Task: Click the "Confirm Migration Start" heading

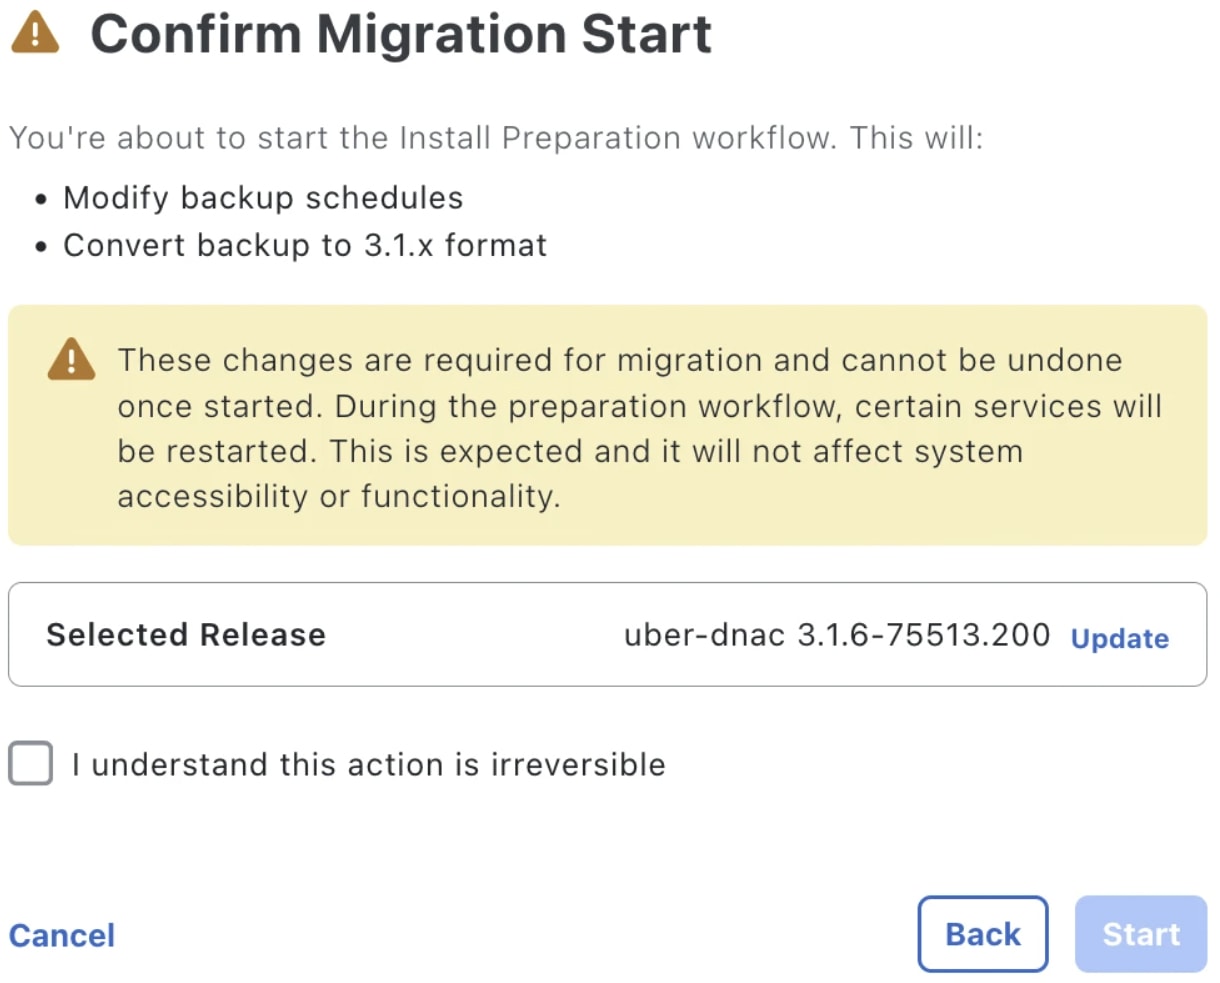Action: [x=401, y=34]
